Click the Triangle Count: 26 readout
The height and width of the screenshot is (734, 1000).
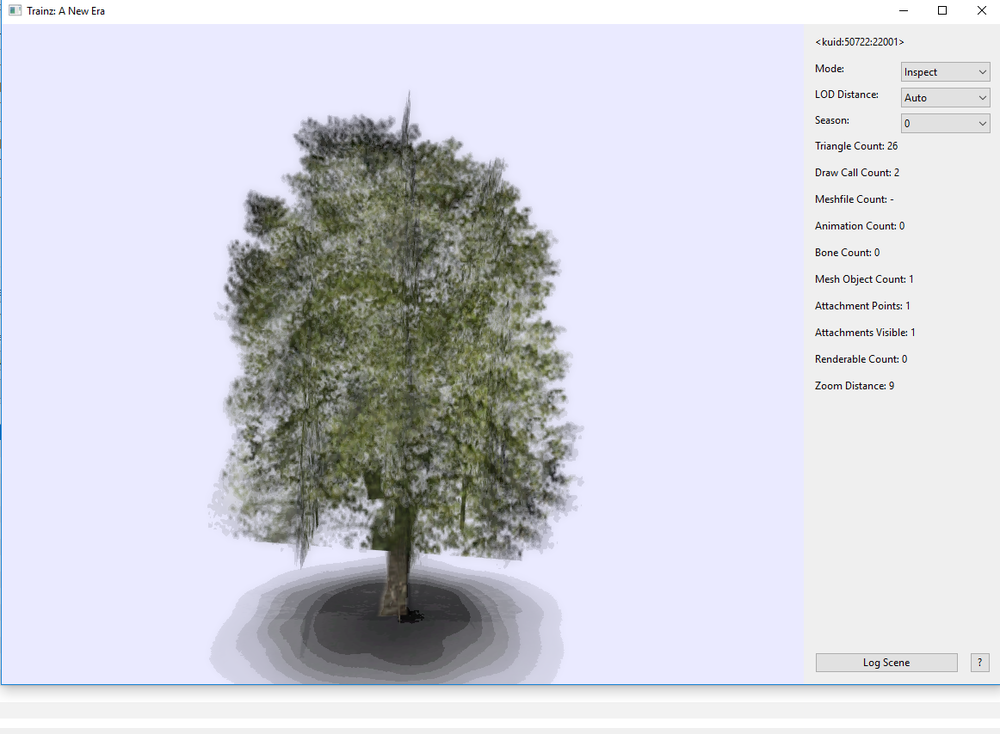click(x=856, y=146)
